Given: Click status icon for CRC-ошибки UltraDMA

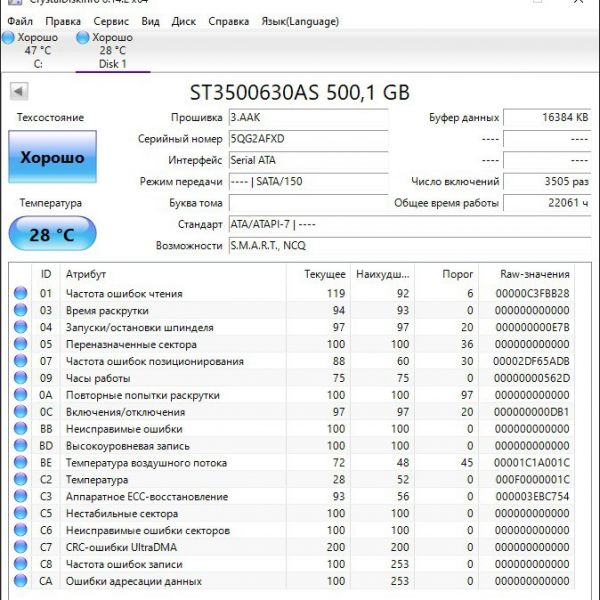Looking at the screenshot, I should pos(20,547).
